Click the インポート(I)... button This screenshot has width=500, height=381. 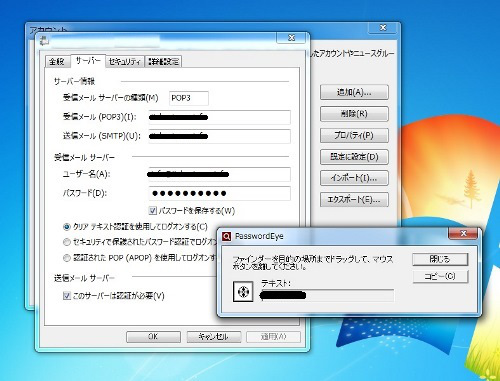pyautogui.click(x=354, y=178)
